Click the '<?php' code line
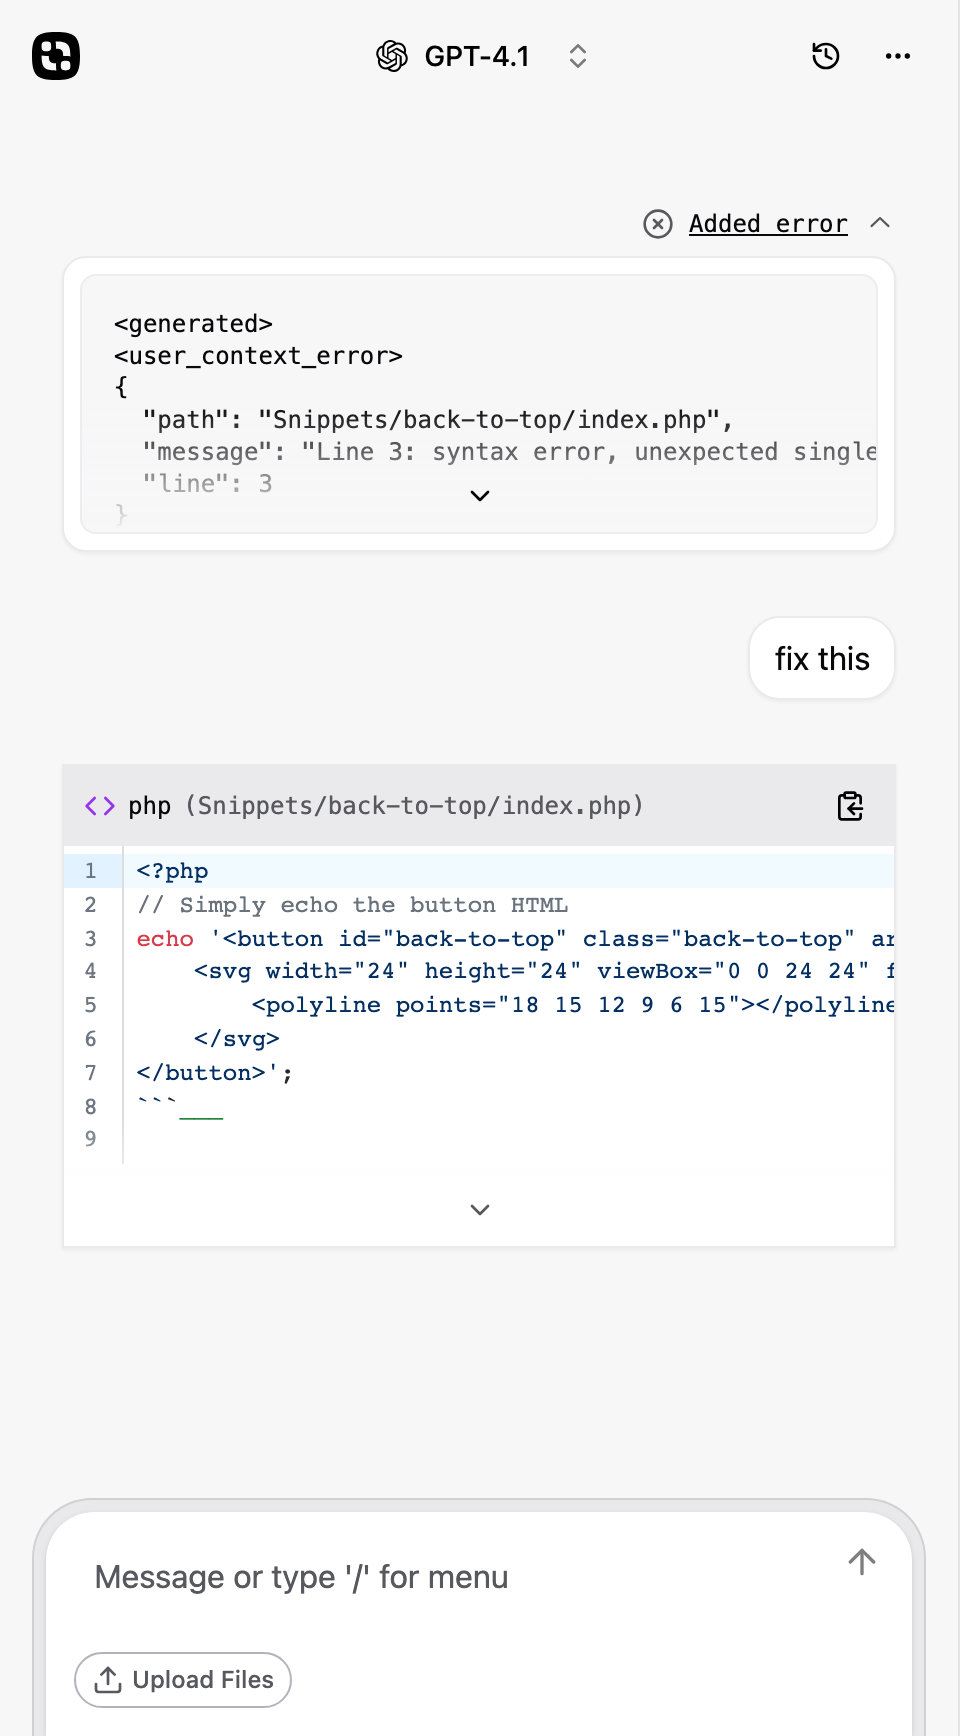The width and height of the screenshot is (960, 1736). point(172,871)
